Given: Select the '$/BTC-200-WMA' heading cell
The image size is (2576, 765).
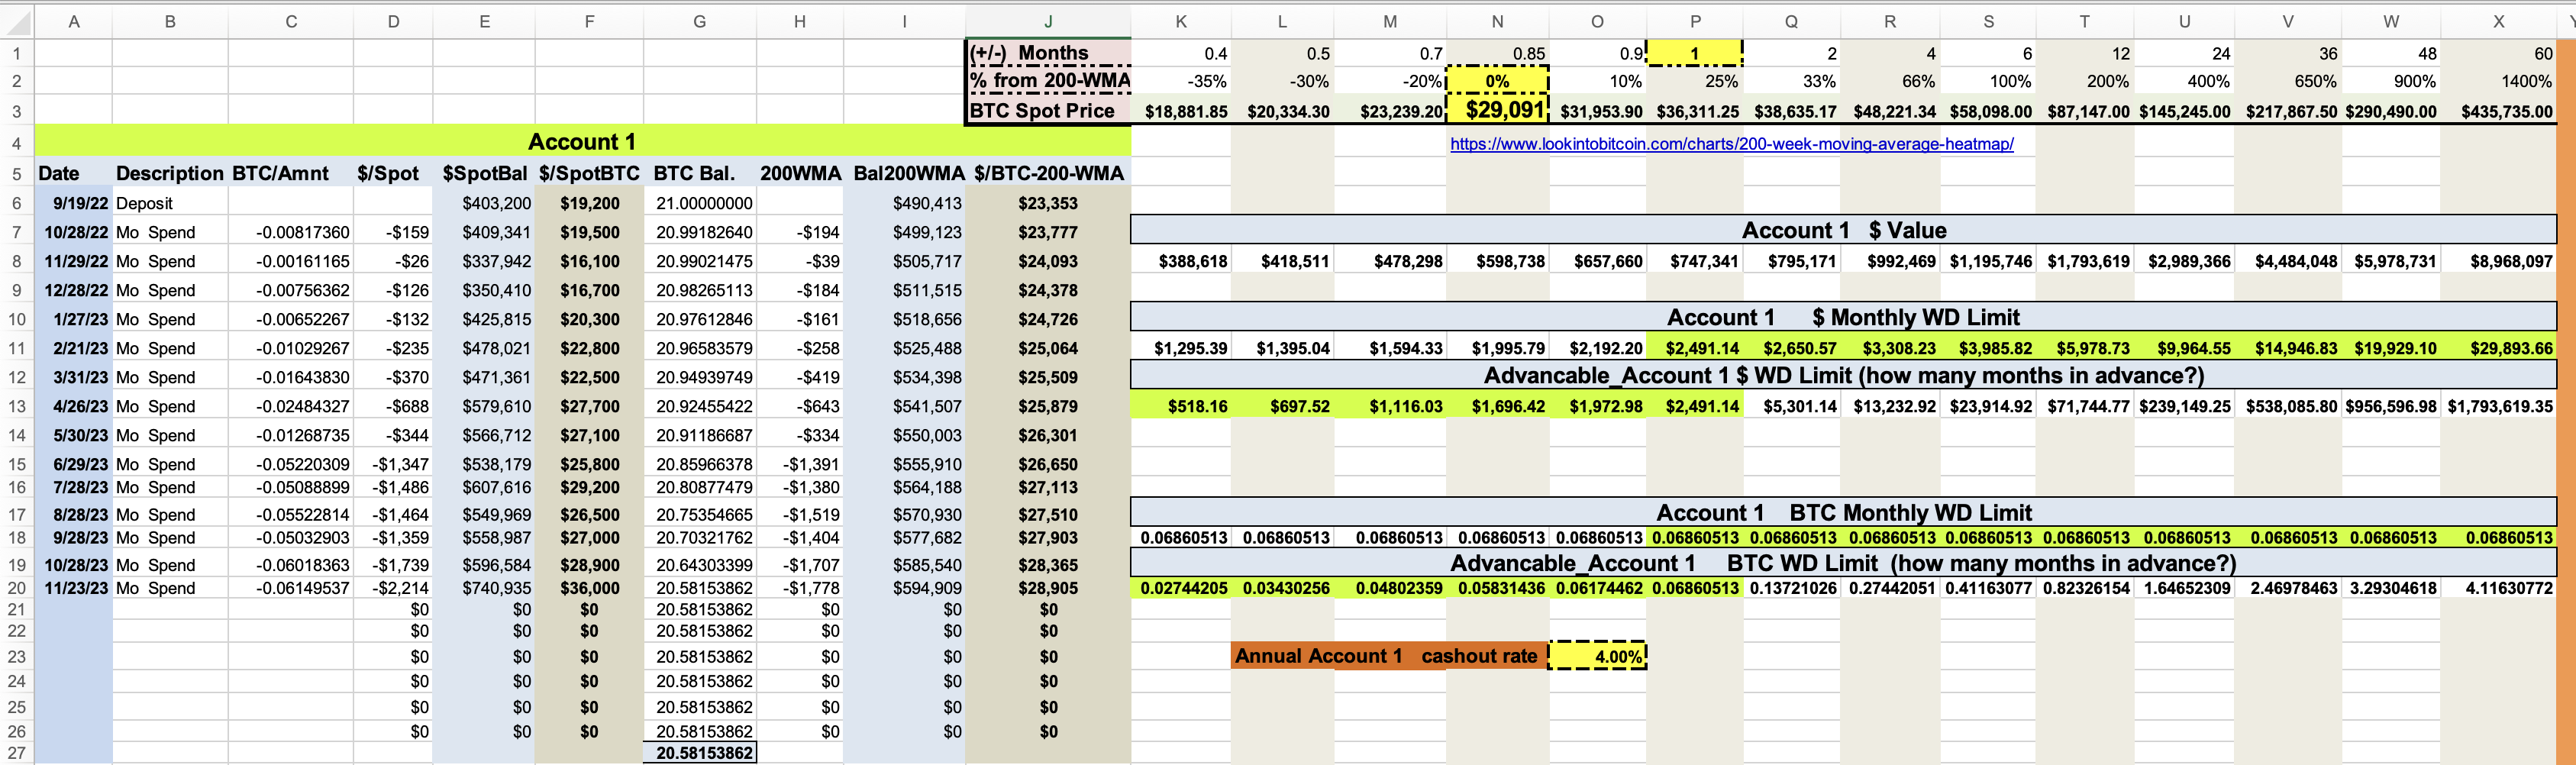Looking at the screenshot, I should point(1048,173).
